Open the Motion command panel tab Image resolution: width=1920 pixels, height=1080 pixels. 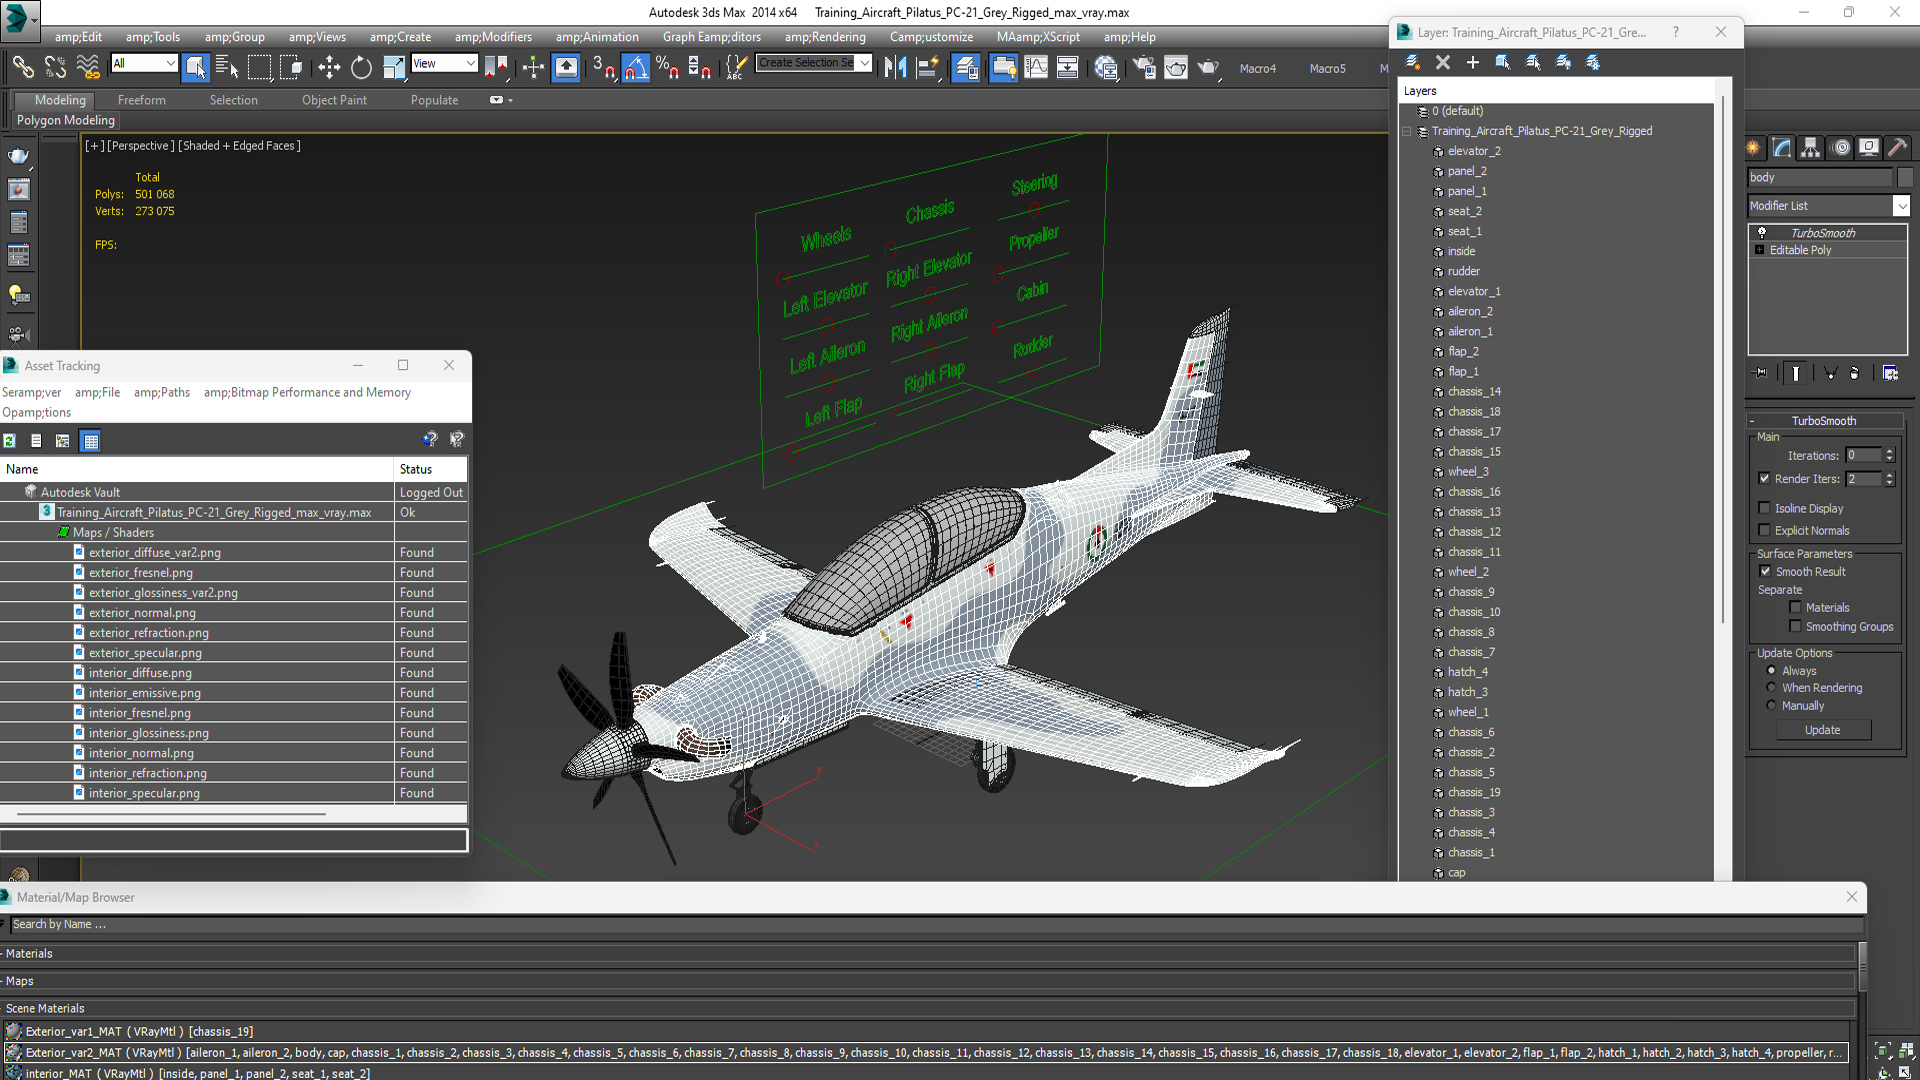(x=1840, y=148)
